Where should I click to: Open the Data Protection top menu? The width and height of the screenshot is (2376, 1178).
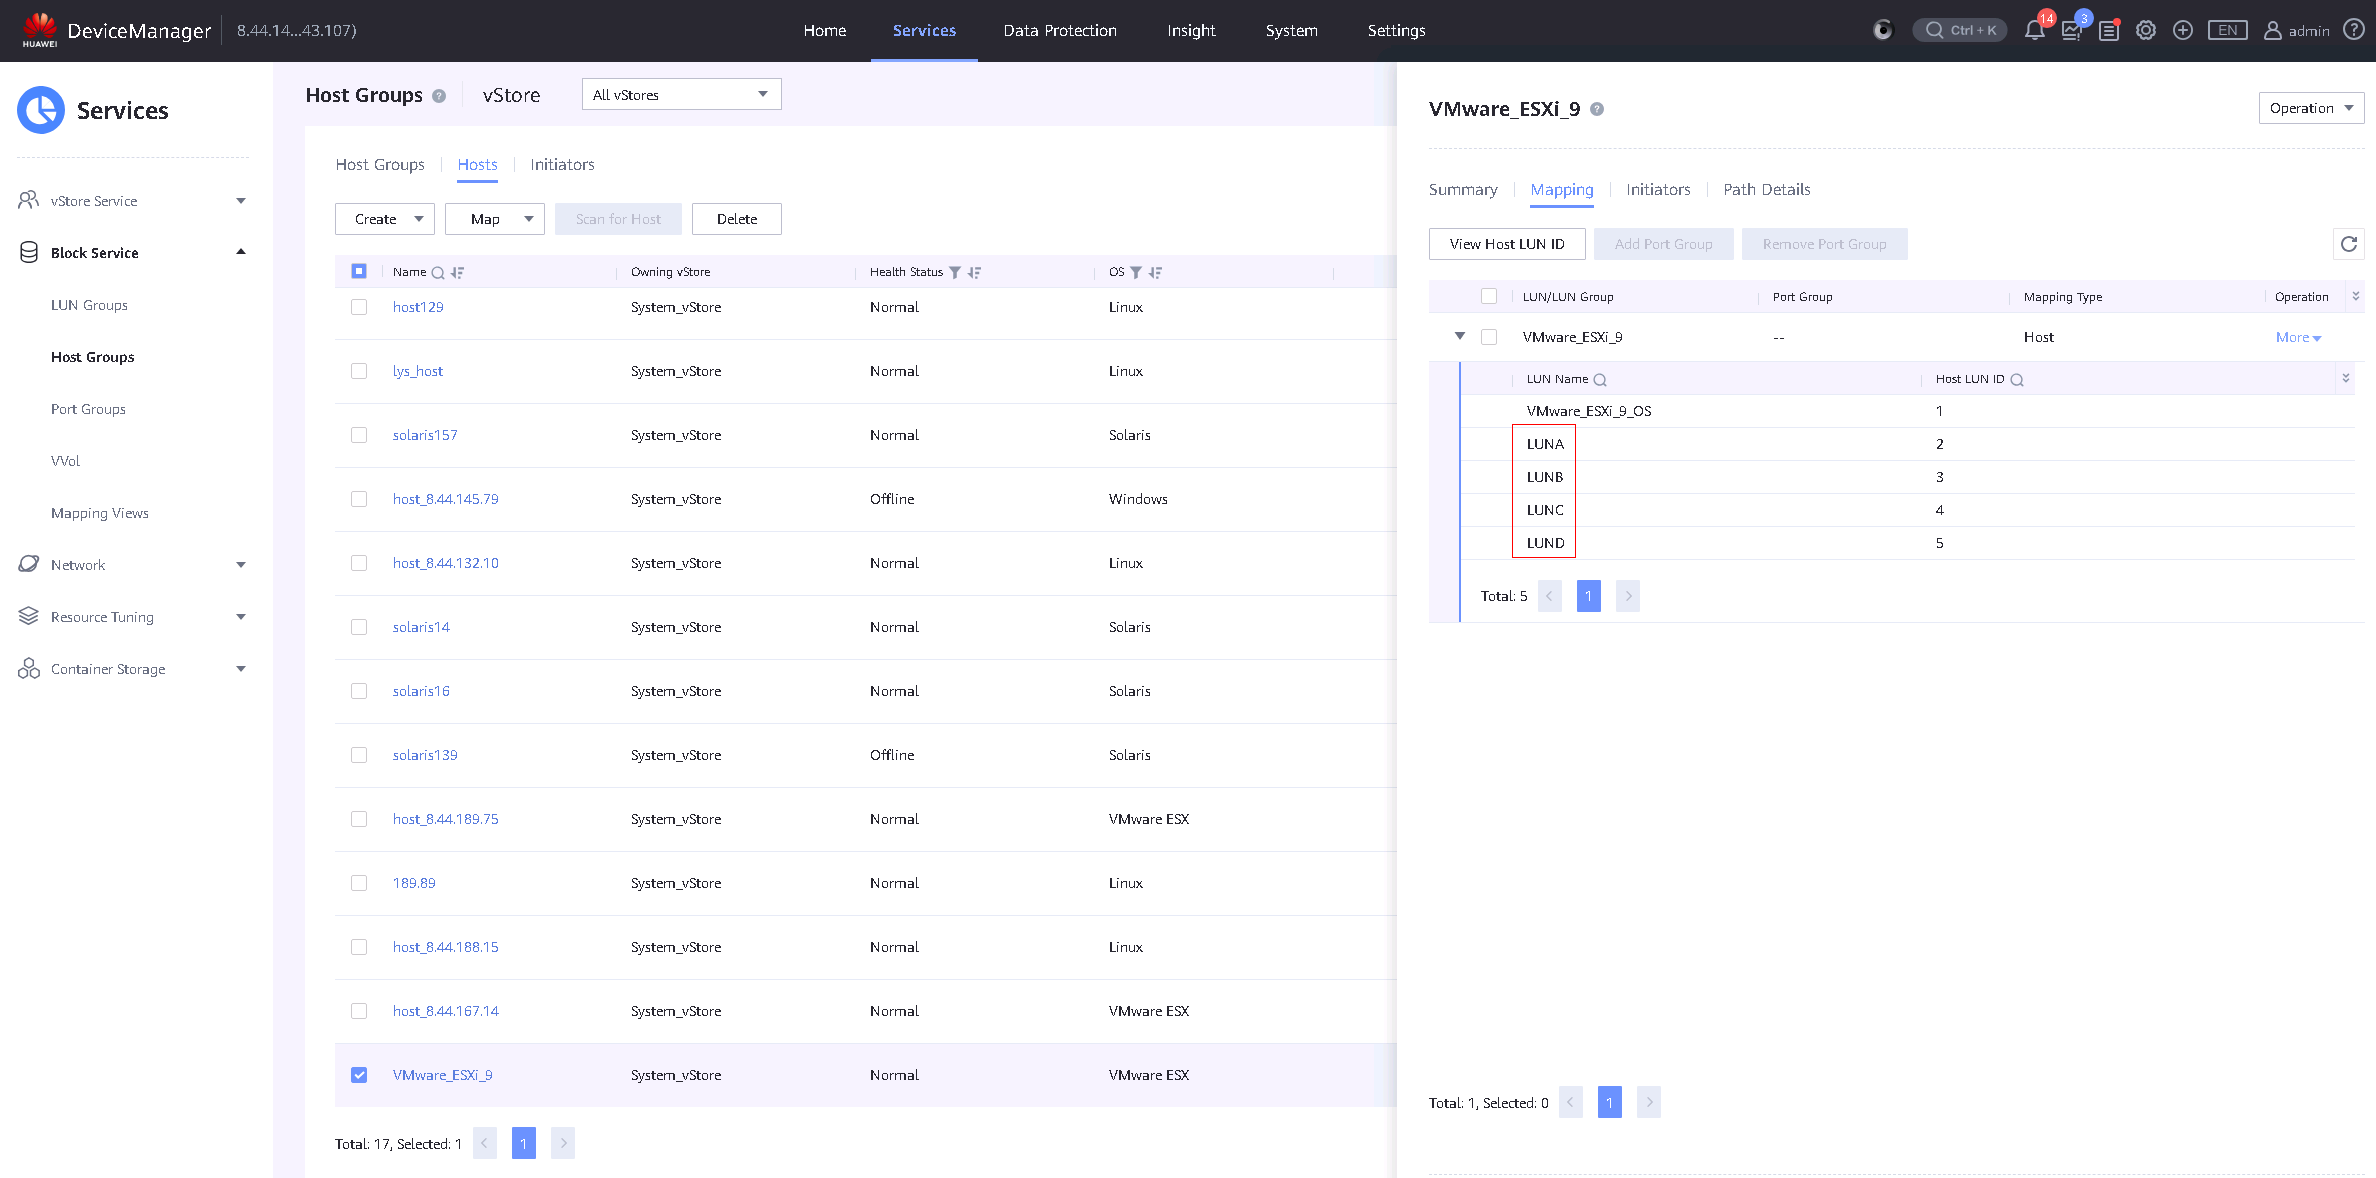(1060, 30)
